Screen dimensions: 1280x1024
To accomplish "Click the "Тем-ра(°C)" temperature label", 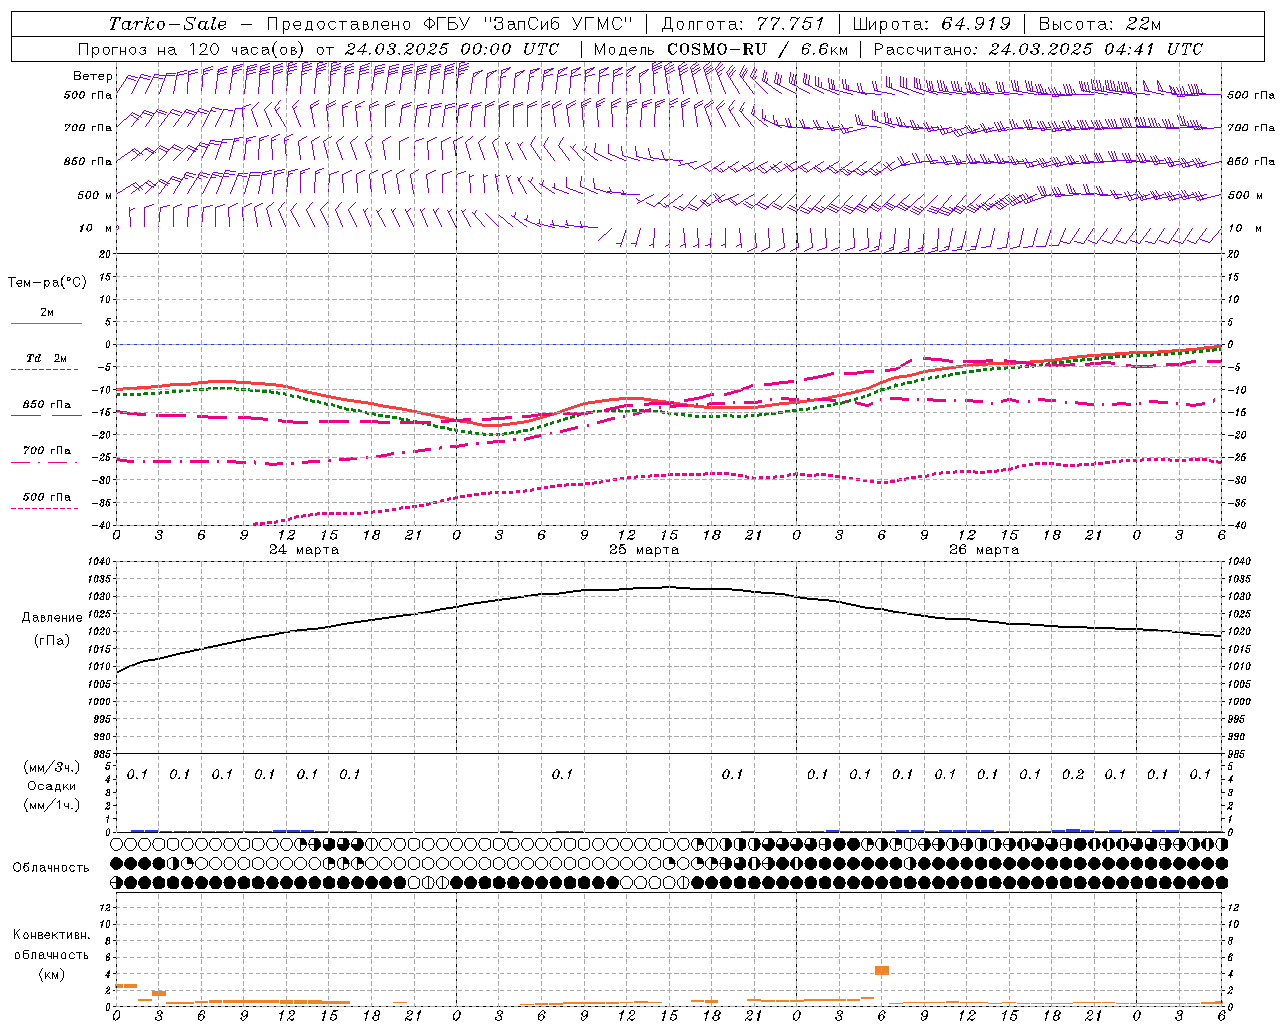I will [x=47, y=283].
